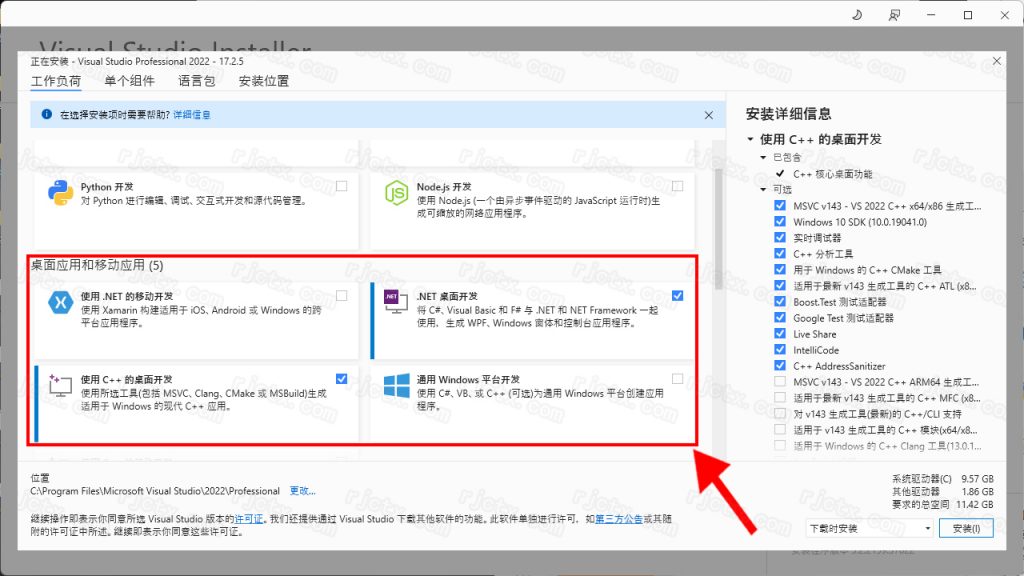Click the blue info icon in help banner
Image resolution: width=1024 pixels, height=576 pixels.
tap(46, 115)
